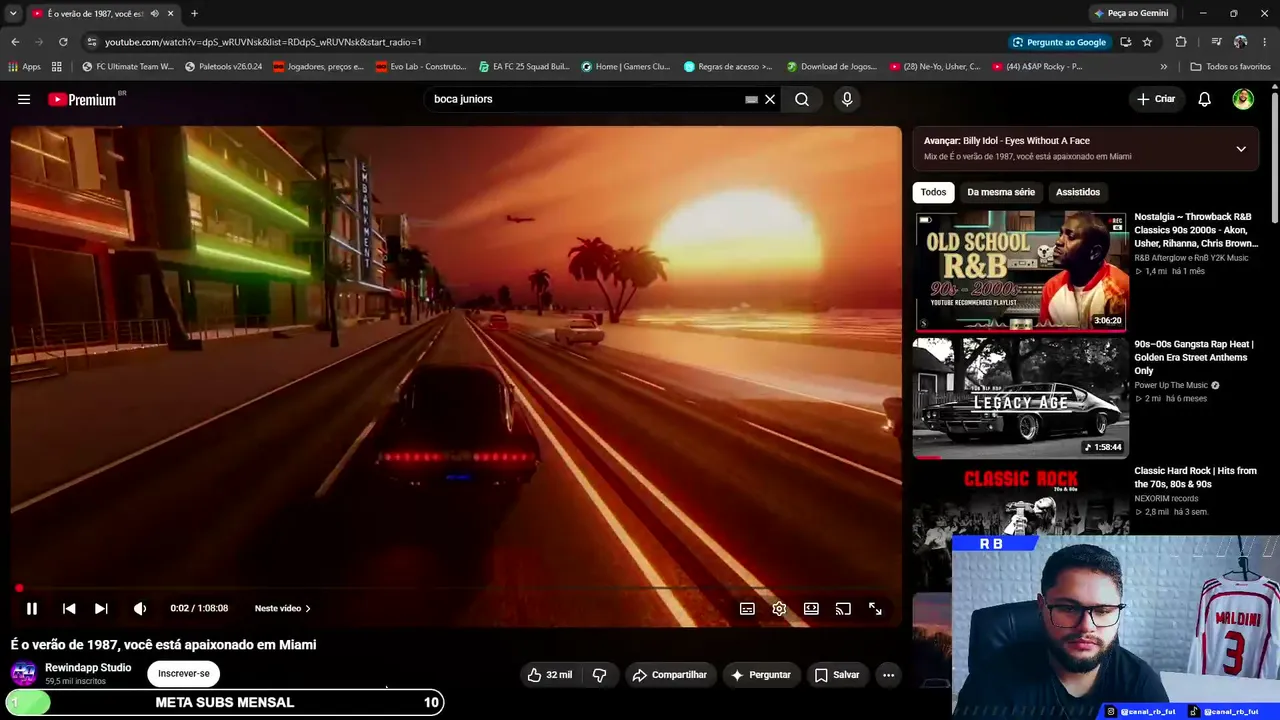Image resolution: width=1280 pixels, height=720 pixels.
Task: Click the address bar URL
Action: [x=263, y=42]
